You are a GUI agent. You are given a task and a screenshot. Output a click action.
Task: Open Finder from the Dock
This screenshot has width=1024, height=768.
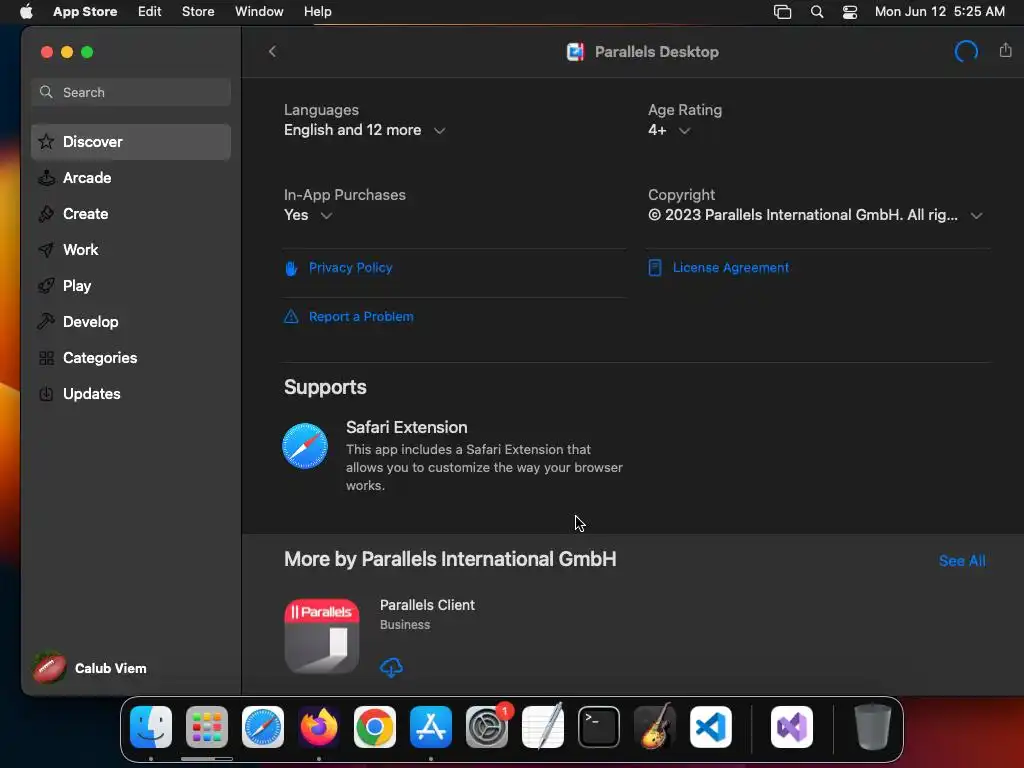(x=151, y=727)
